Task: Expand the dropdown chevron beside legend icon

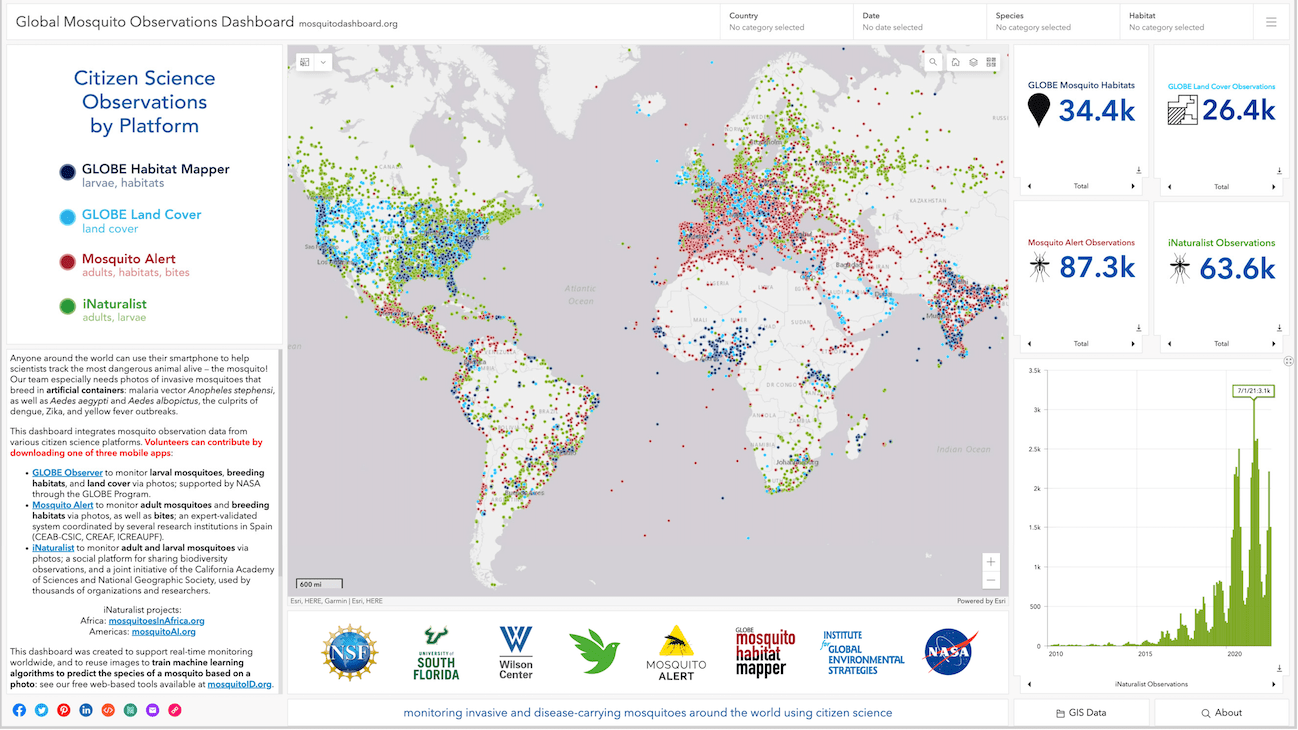Action: (323, 62)
